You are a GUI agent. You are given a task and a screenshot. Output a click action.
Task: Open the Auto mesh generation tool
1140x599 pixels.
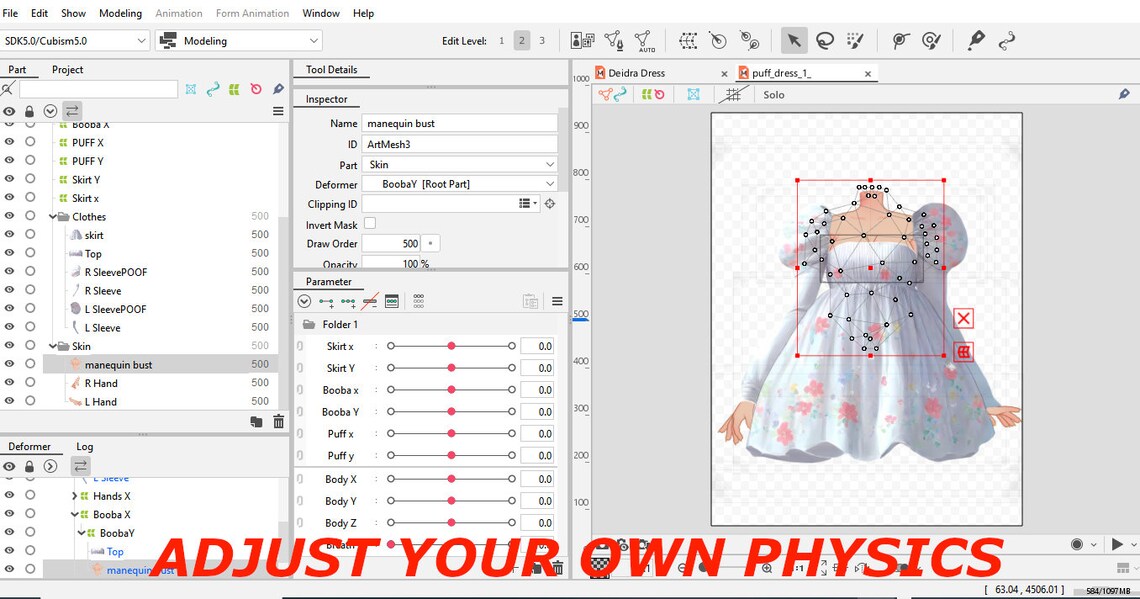(x=643, y=40)
